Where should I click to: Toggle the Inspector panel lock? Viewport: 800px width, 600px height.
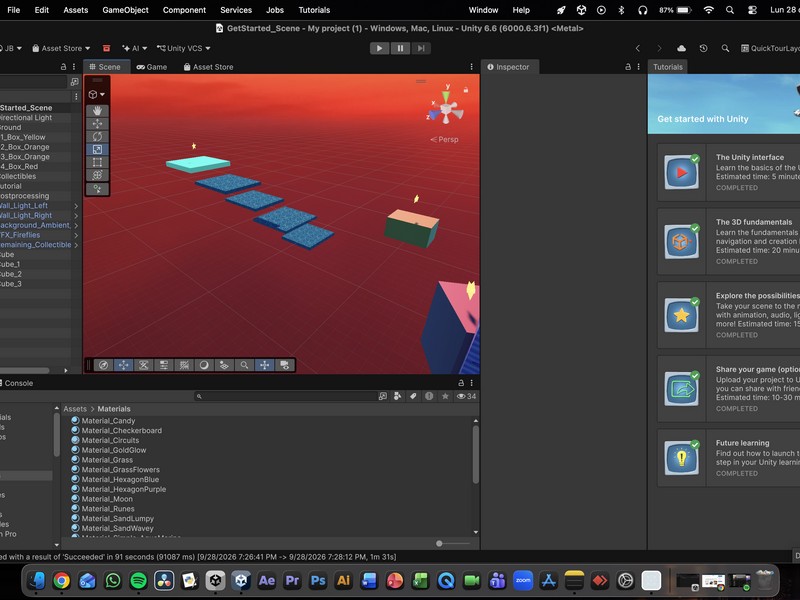[x=628, y=67]
